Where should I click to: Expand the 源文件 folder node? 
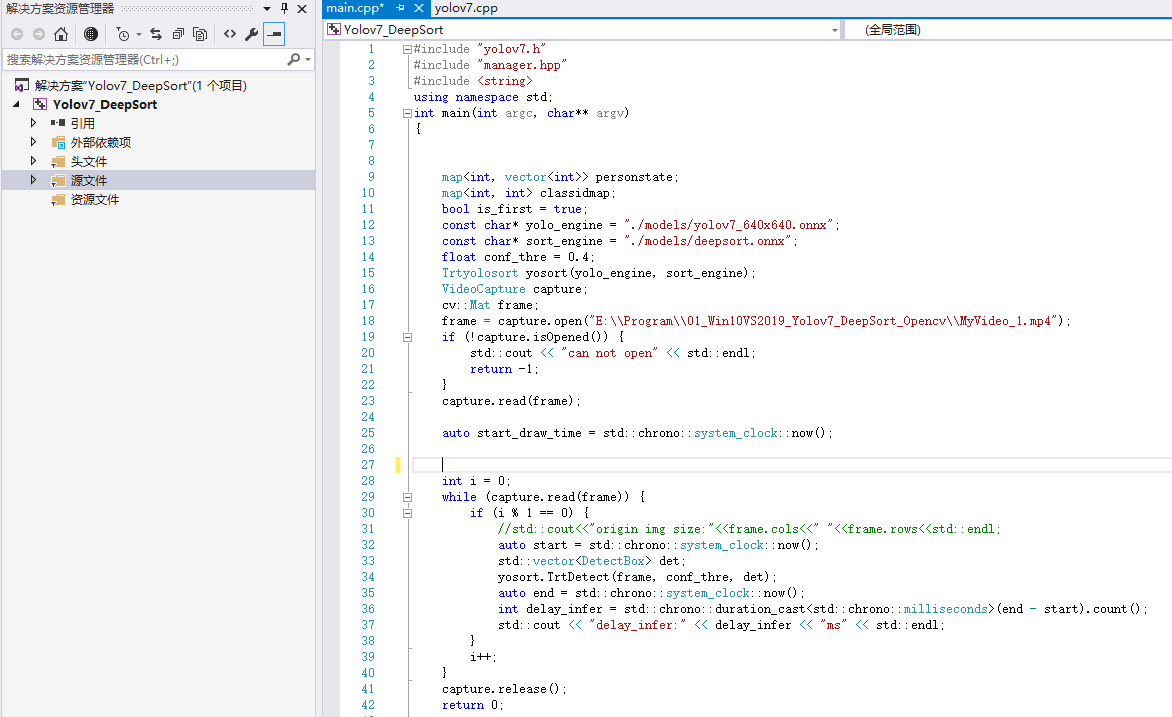(33, 180)
